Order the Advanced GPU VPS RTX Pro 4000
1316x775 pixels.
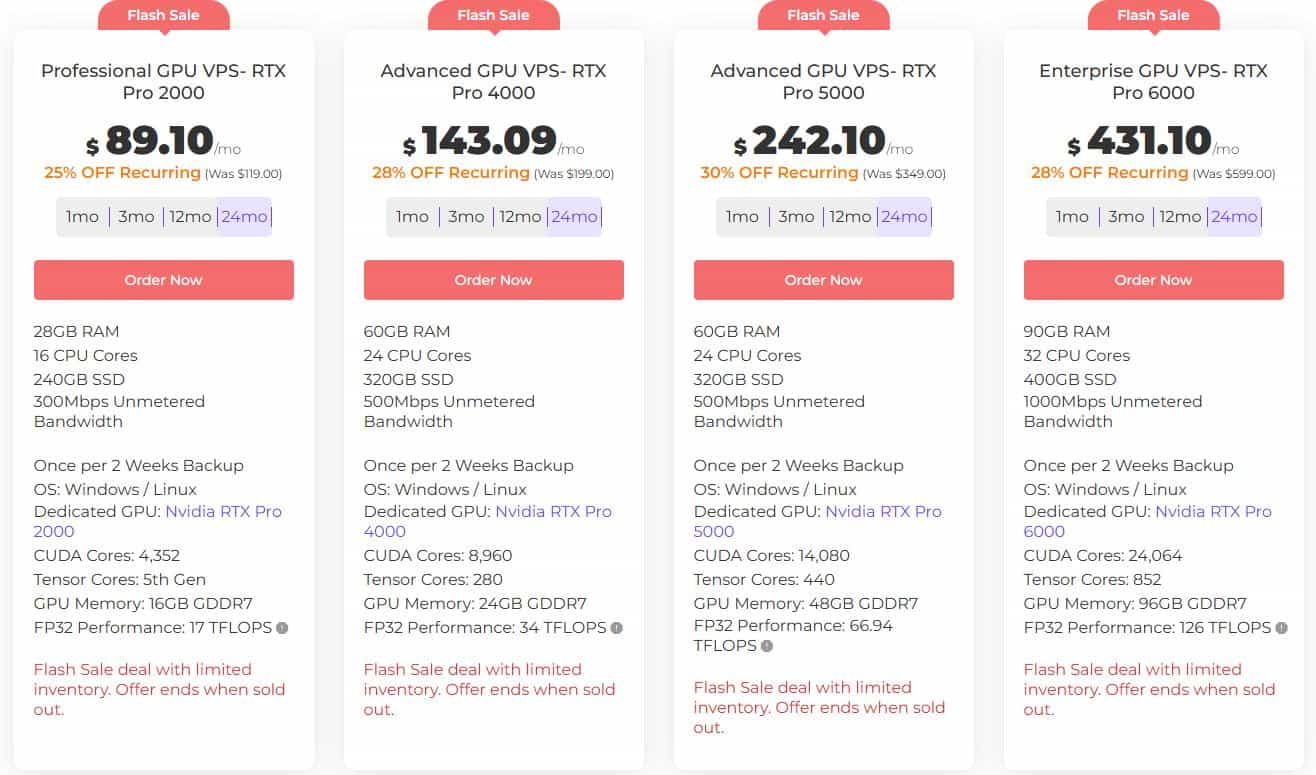pos(494,280)
